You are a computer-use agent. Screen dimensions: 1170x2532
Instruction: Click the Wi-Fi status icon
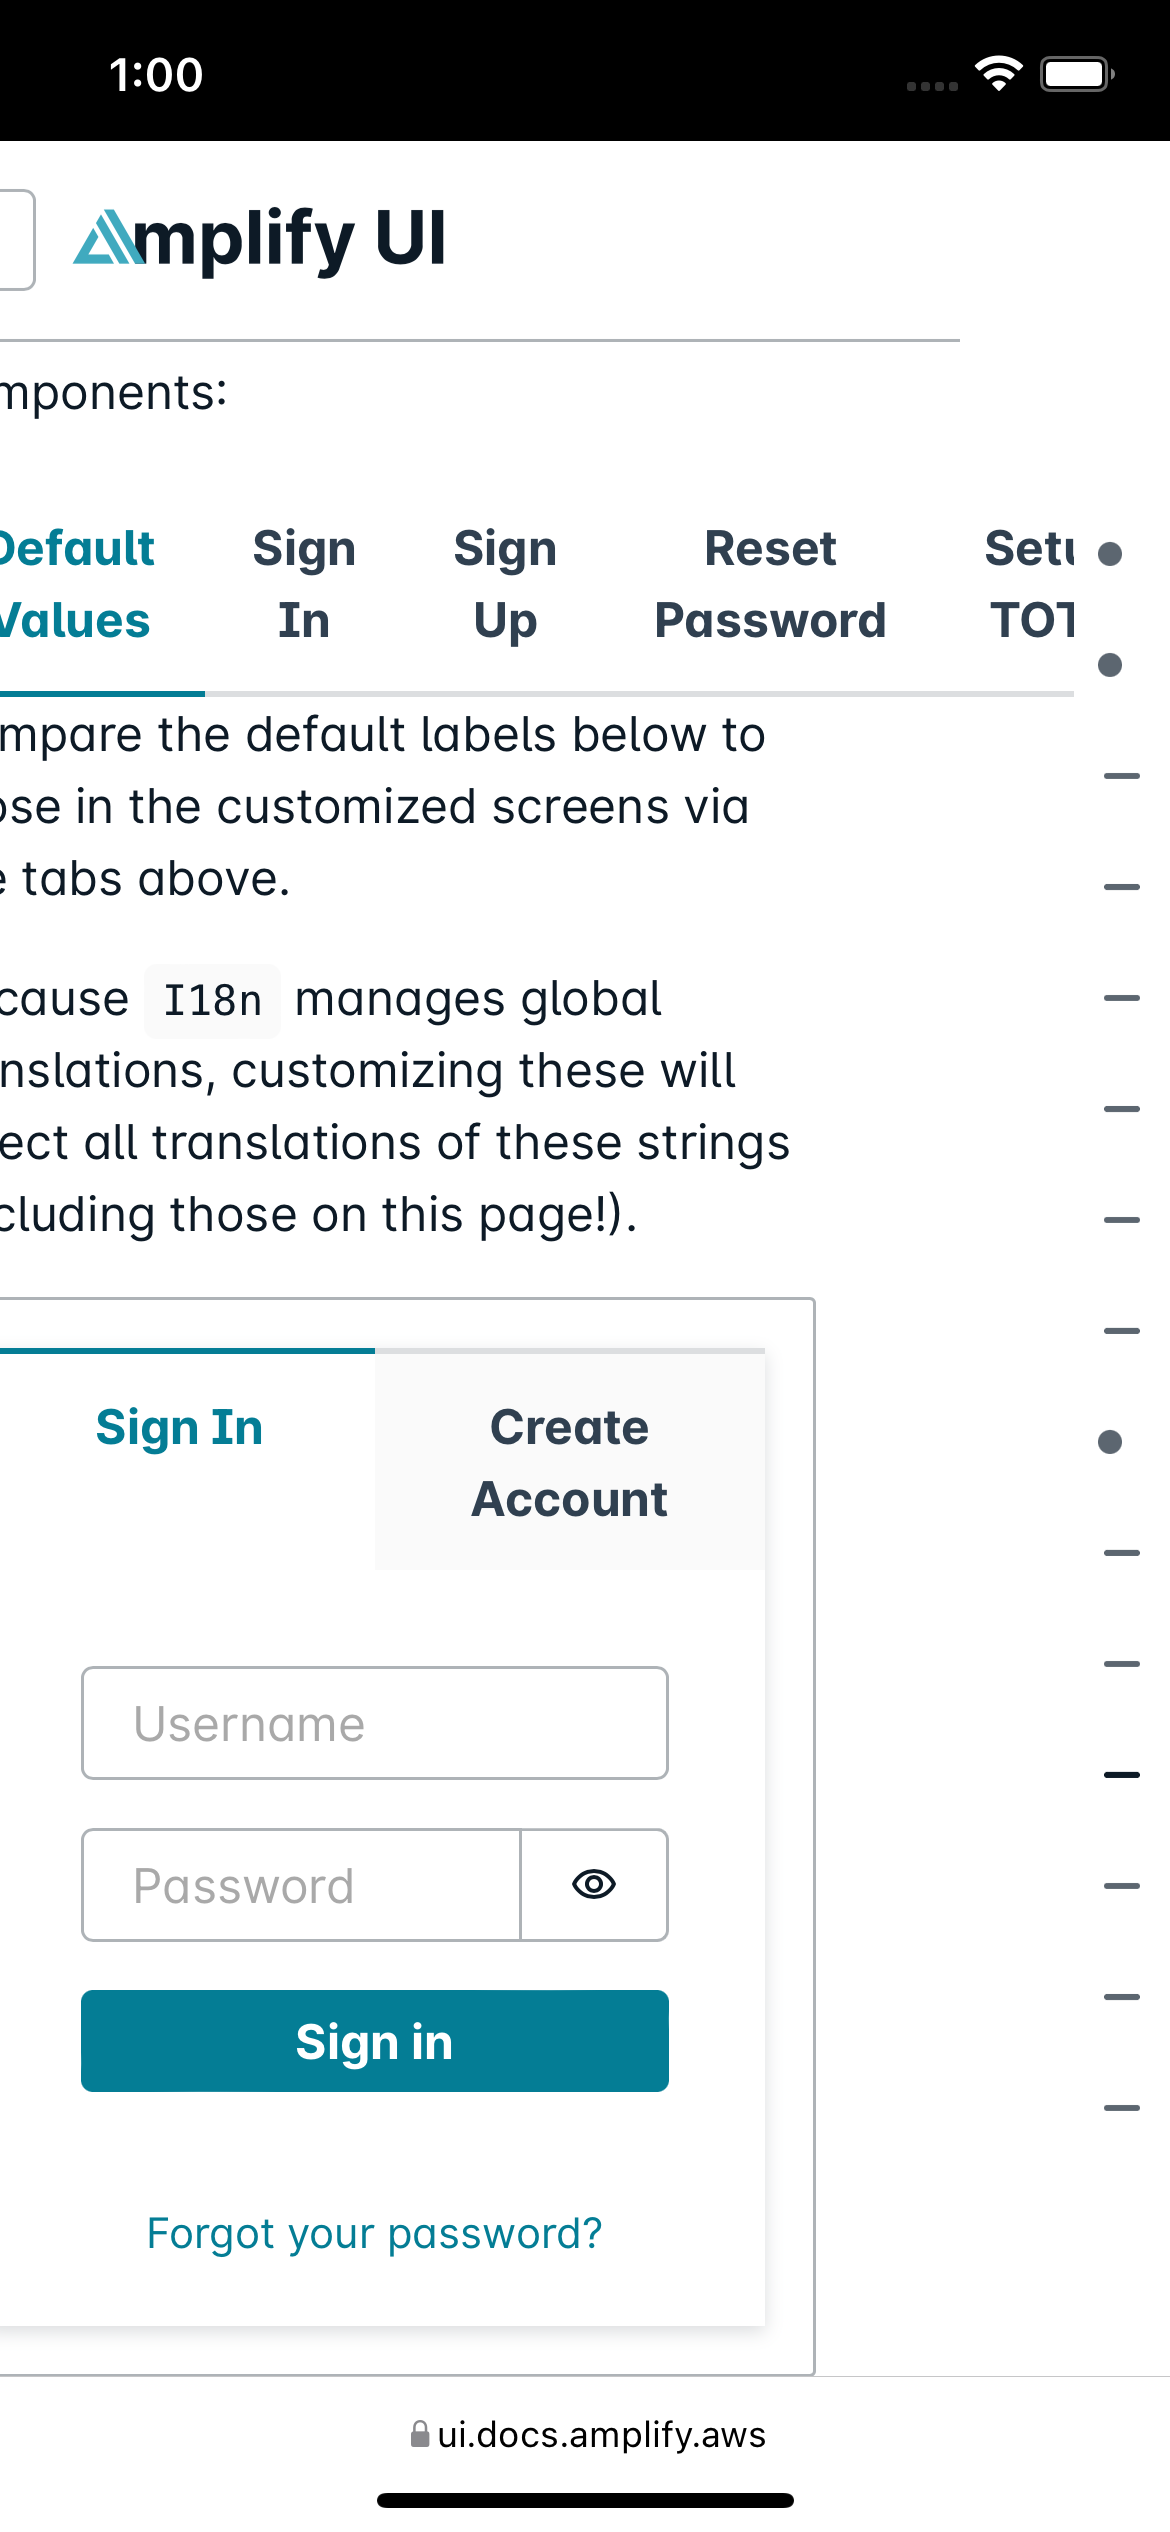coord(998,72)
